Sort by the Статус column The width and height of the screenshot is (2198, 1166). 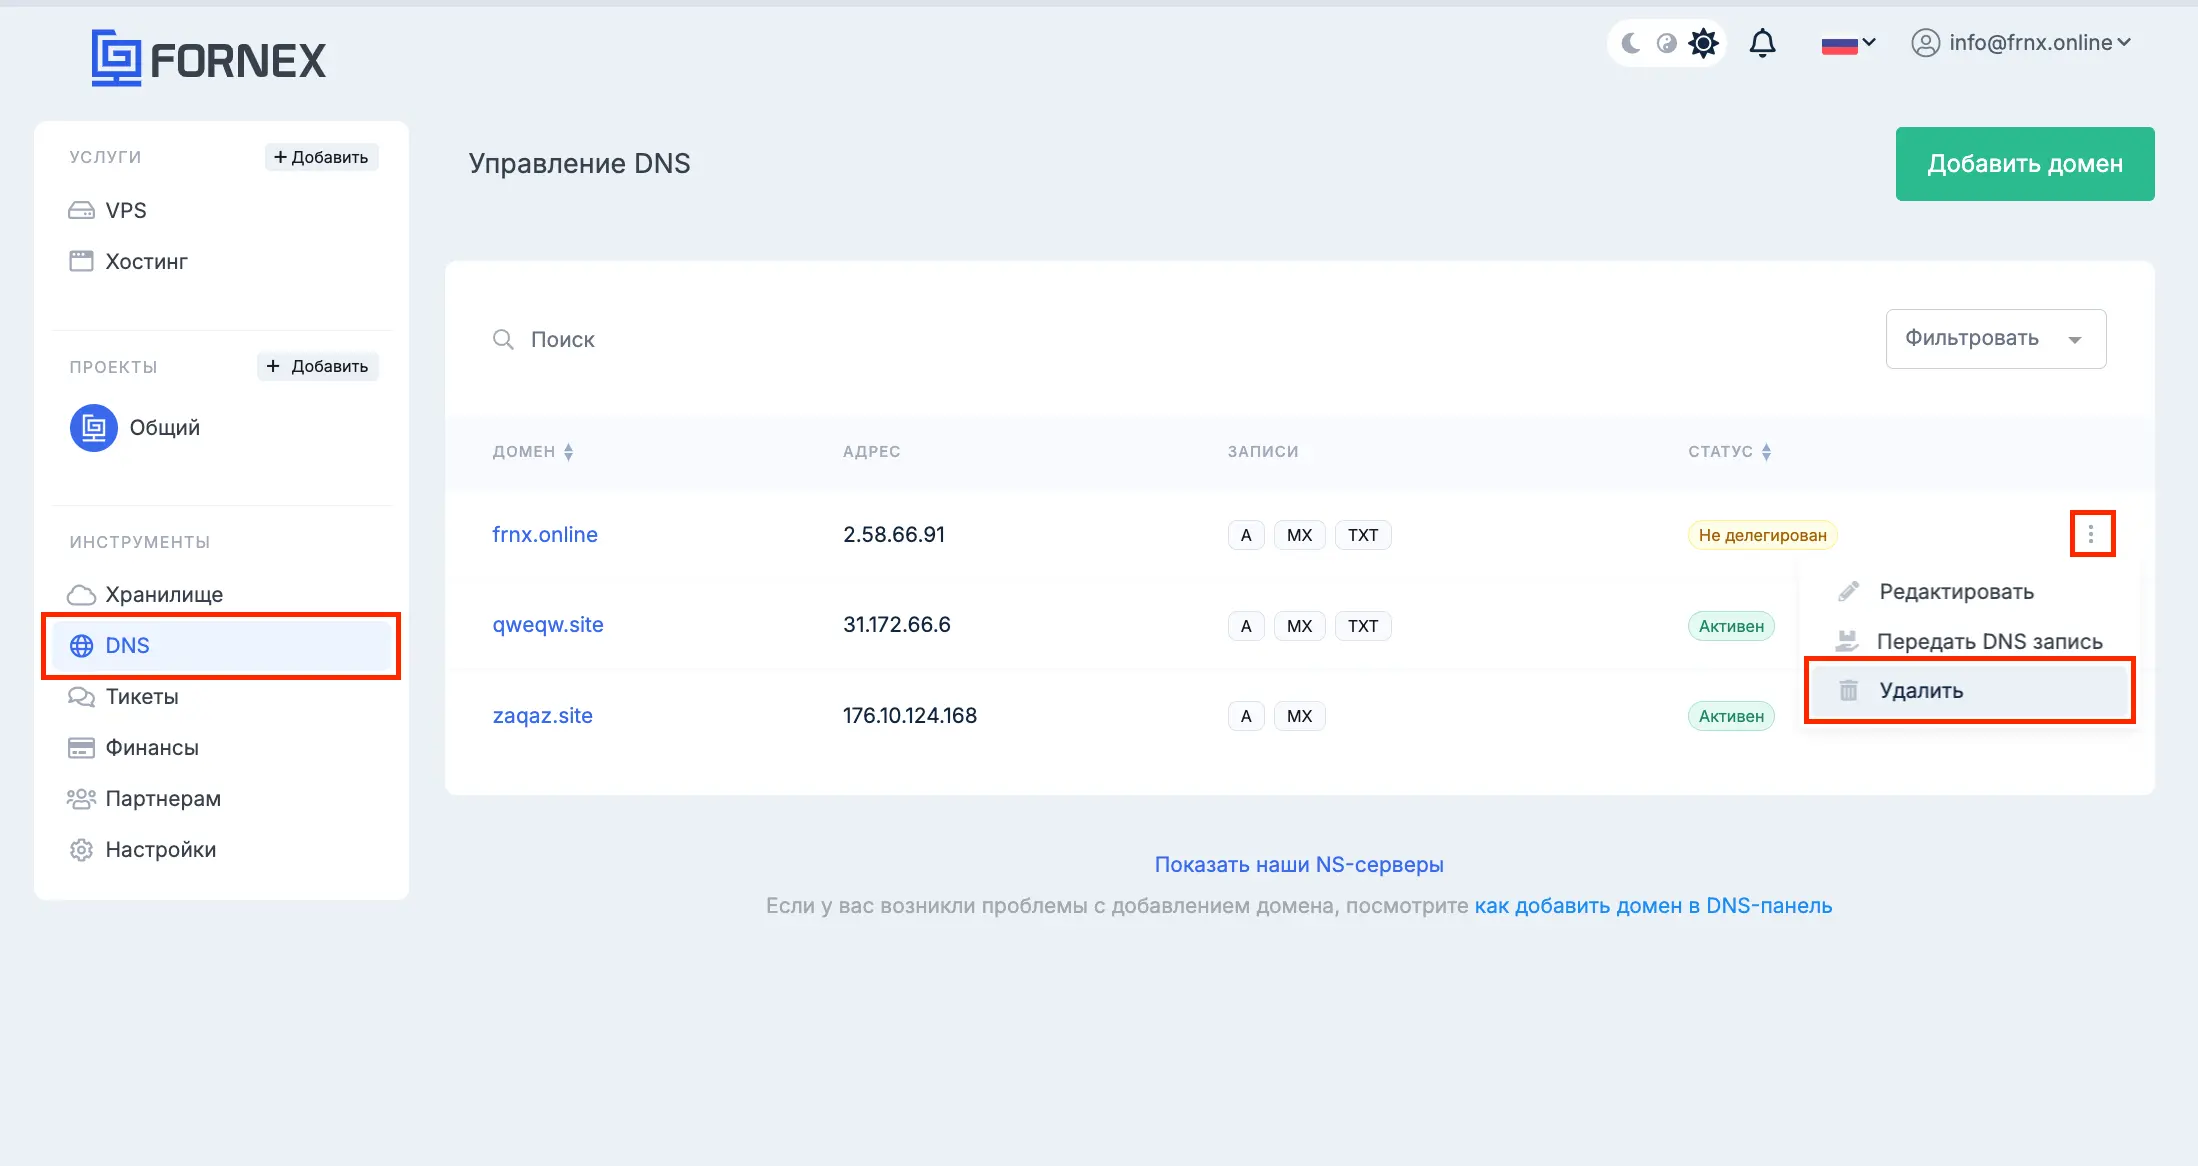point(1730,451)
